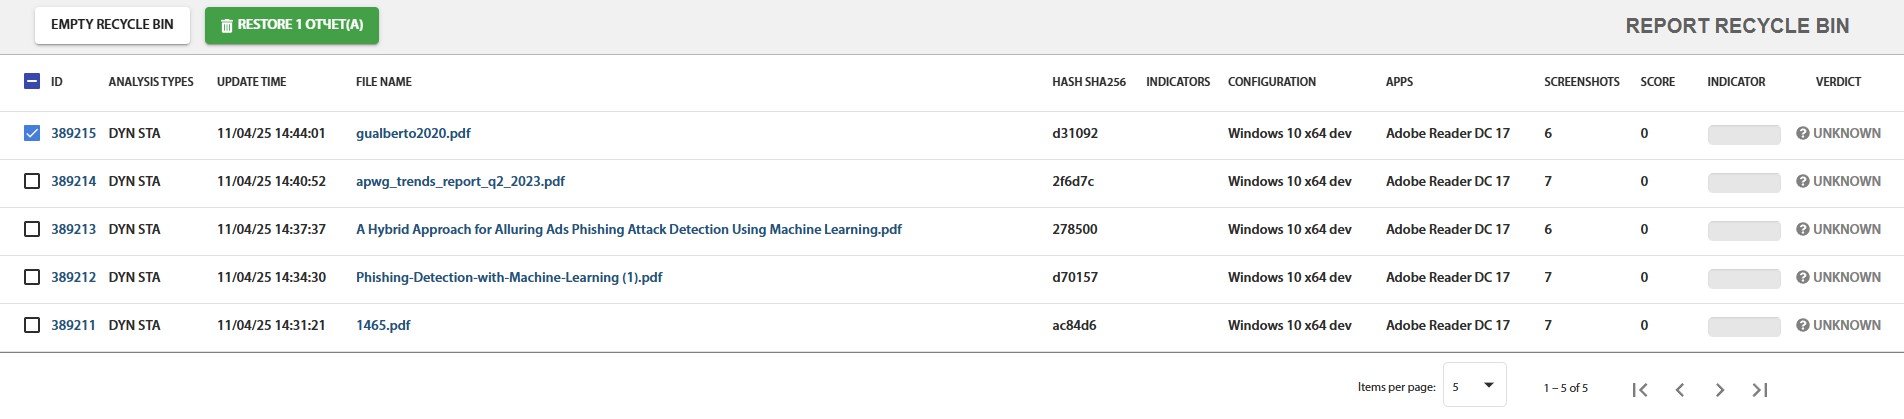Sort by the Verdict column header

point(1838,82)
